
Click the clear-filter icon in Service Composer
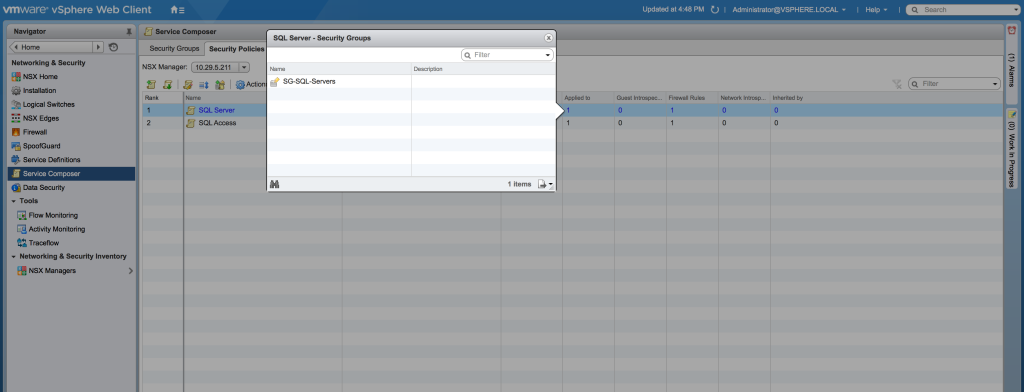897,84
